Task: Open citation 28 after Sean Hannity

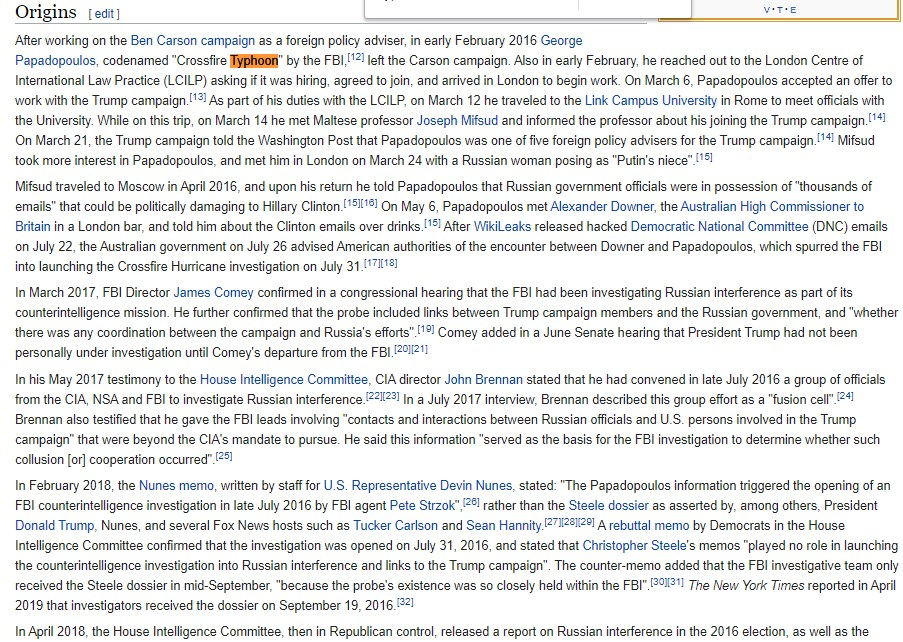Action: [570, 522]
